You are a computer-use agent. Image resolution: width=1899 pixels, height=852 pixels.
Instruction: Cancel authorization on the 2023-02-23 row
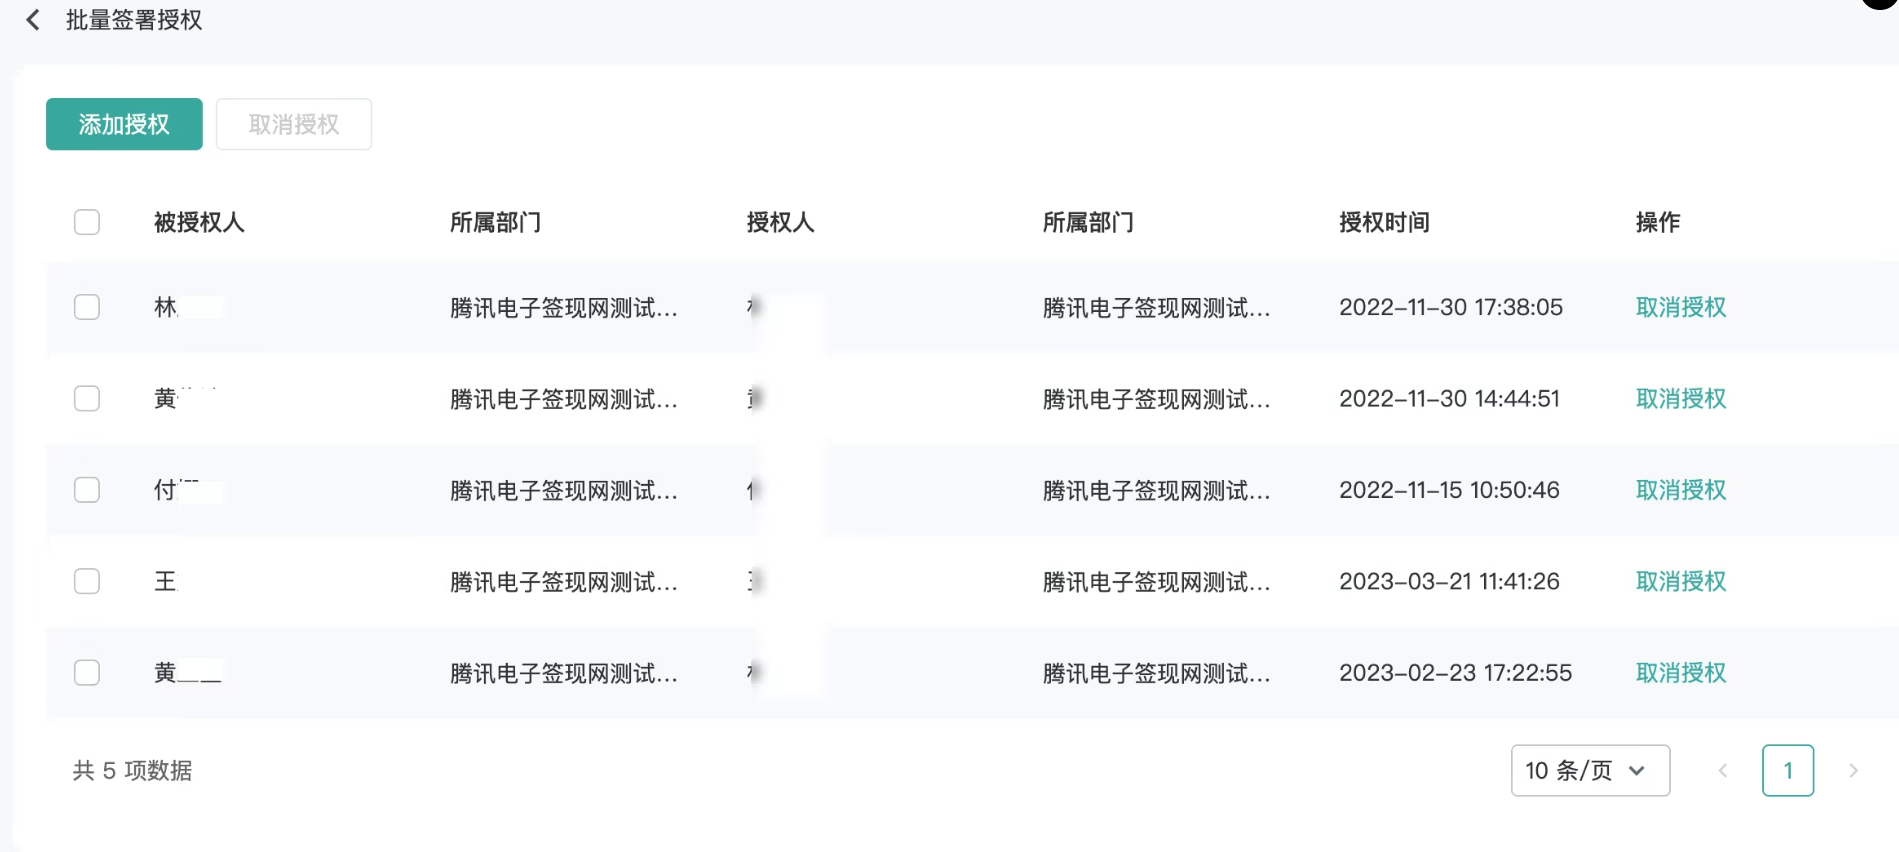1680,672
